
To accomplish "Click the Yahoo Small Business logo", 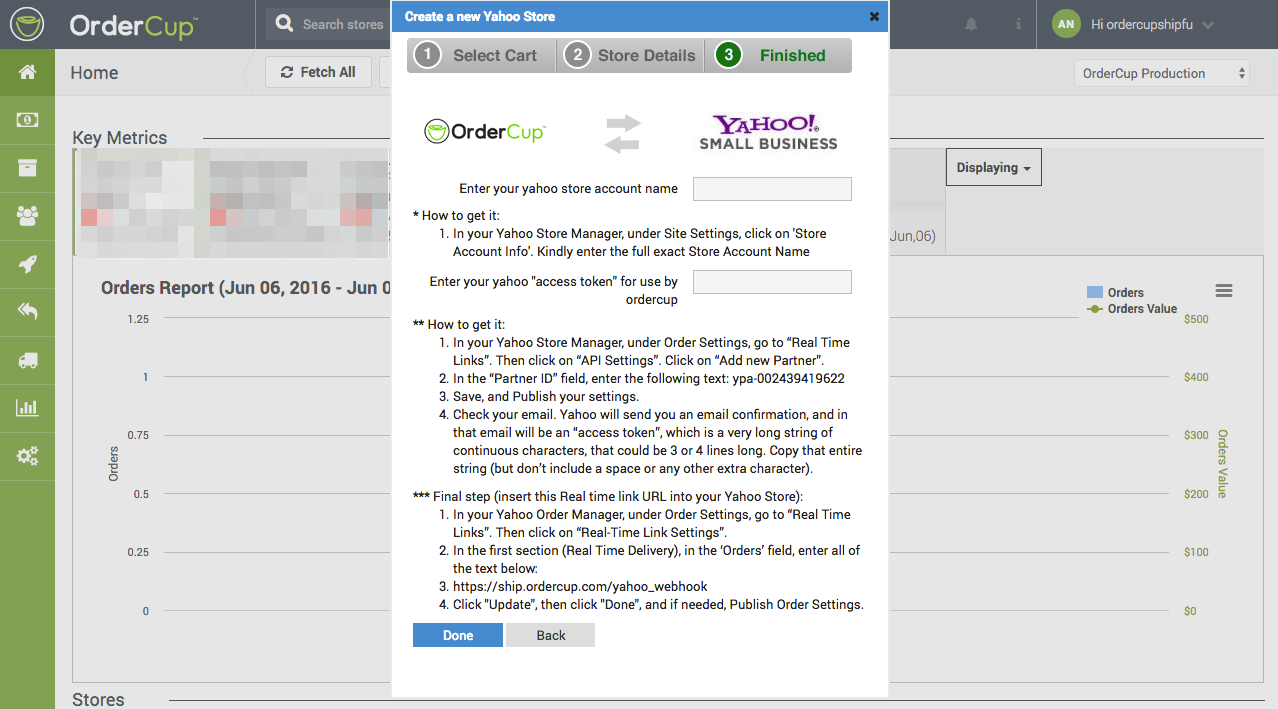I will (768, 132).
